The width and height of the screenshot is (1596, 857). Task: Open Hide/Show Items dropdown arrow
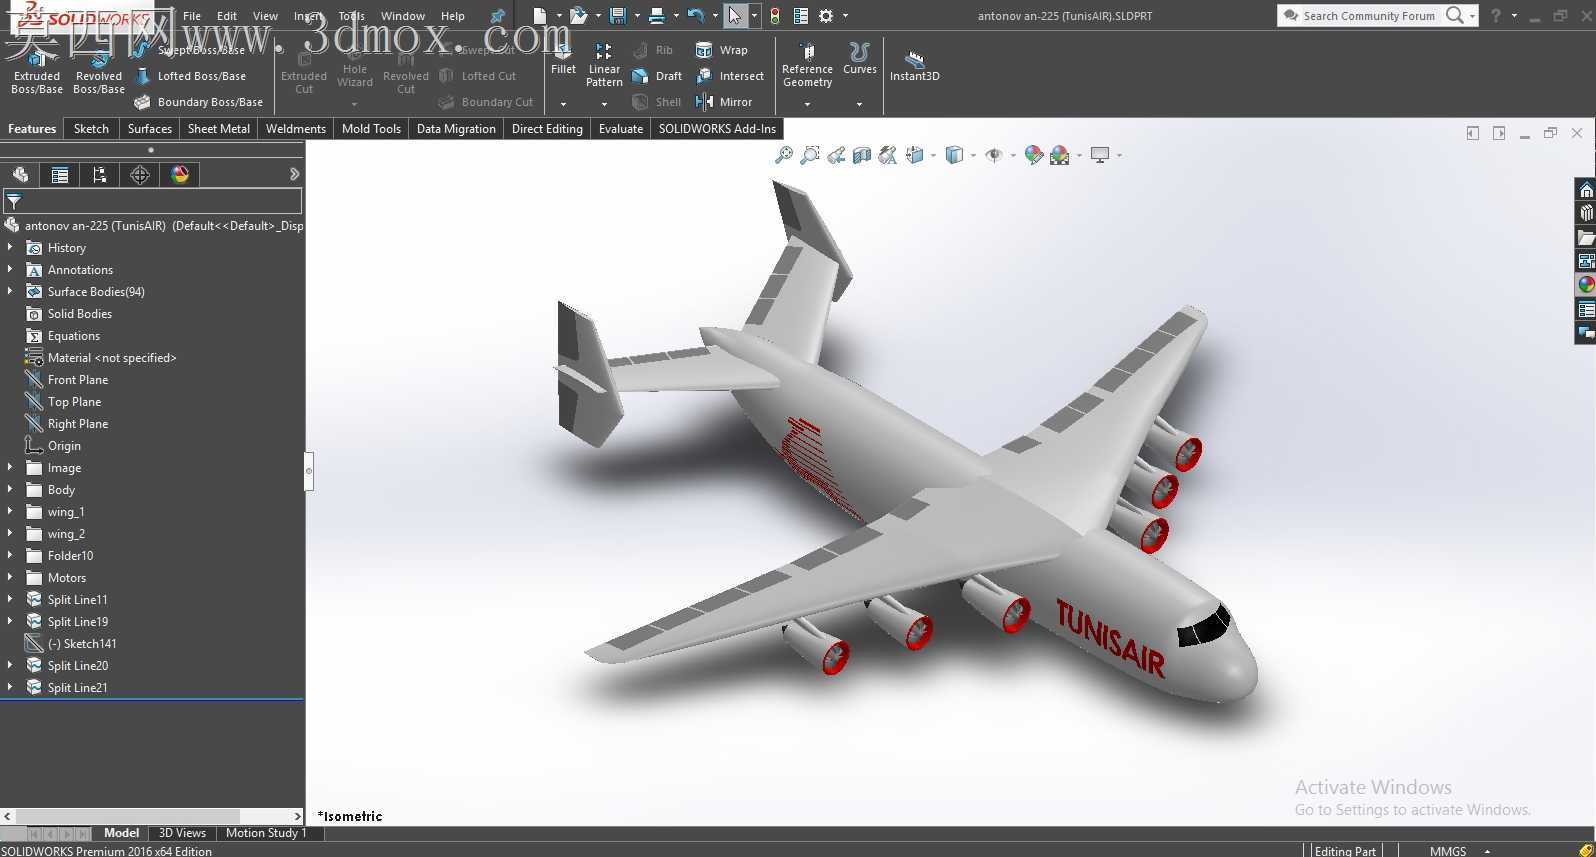click(x=1013, y=155)
